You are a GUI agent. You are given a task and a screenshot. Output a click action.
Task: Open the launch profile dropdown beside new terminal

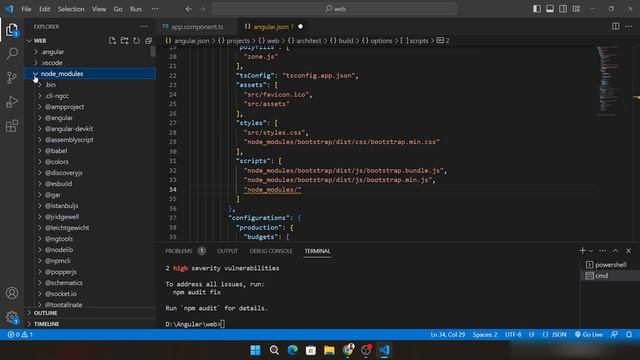(591, 251)
